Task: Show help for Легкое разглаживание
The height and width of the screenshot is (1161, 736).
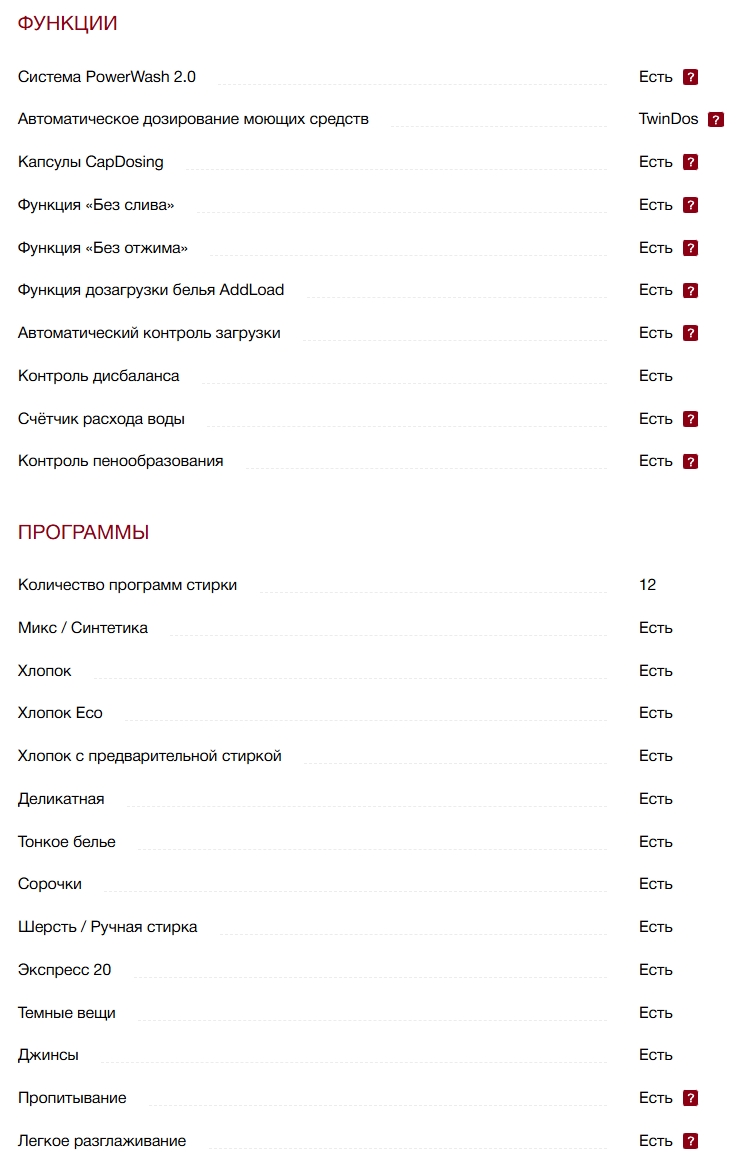Action: click(690, 1141)
